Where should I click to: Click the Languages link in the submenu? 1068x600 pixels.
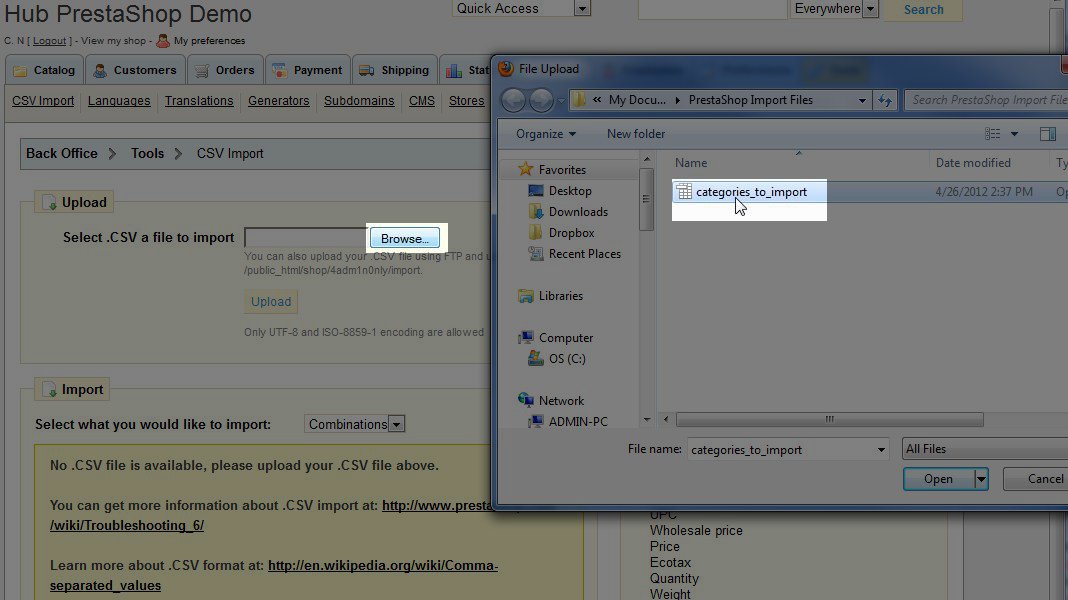click(119, 101)
